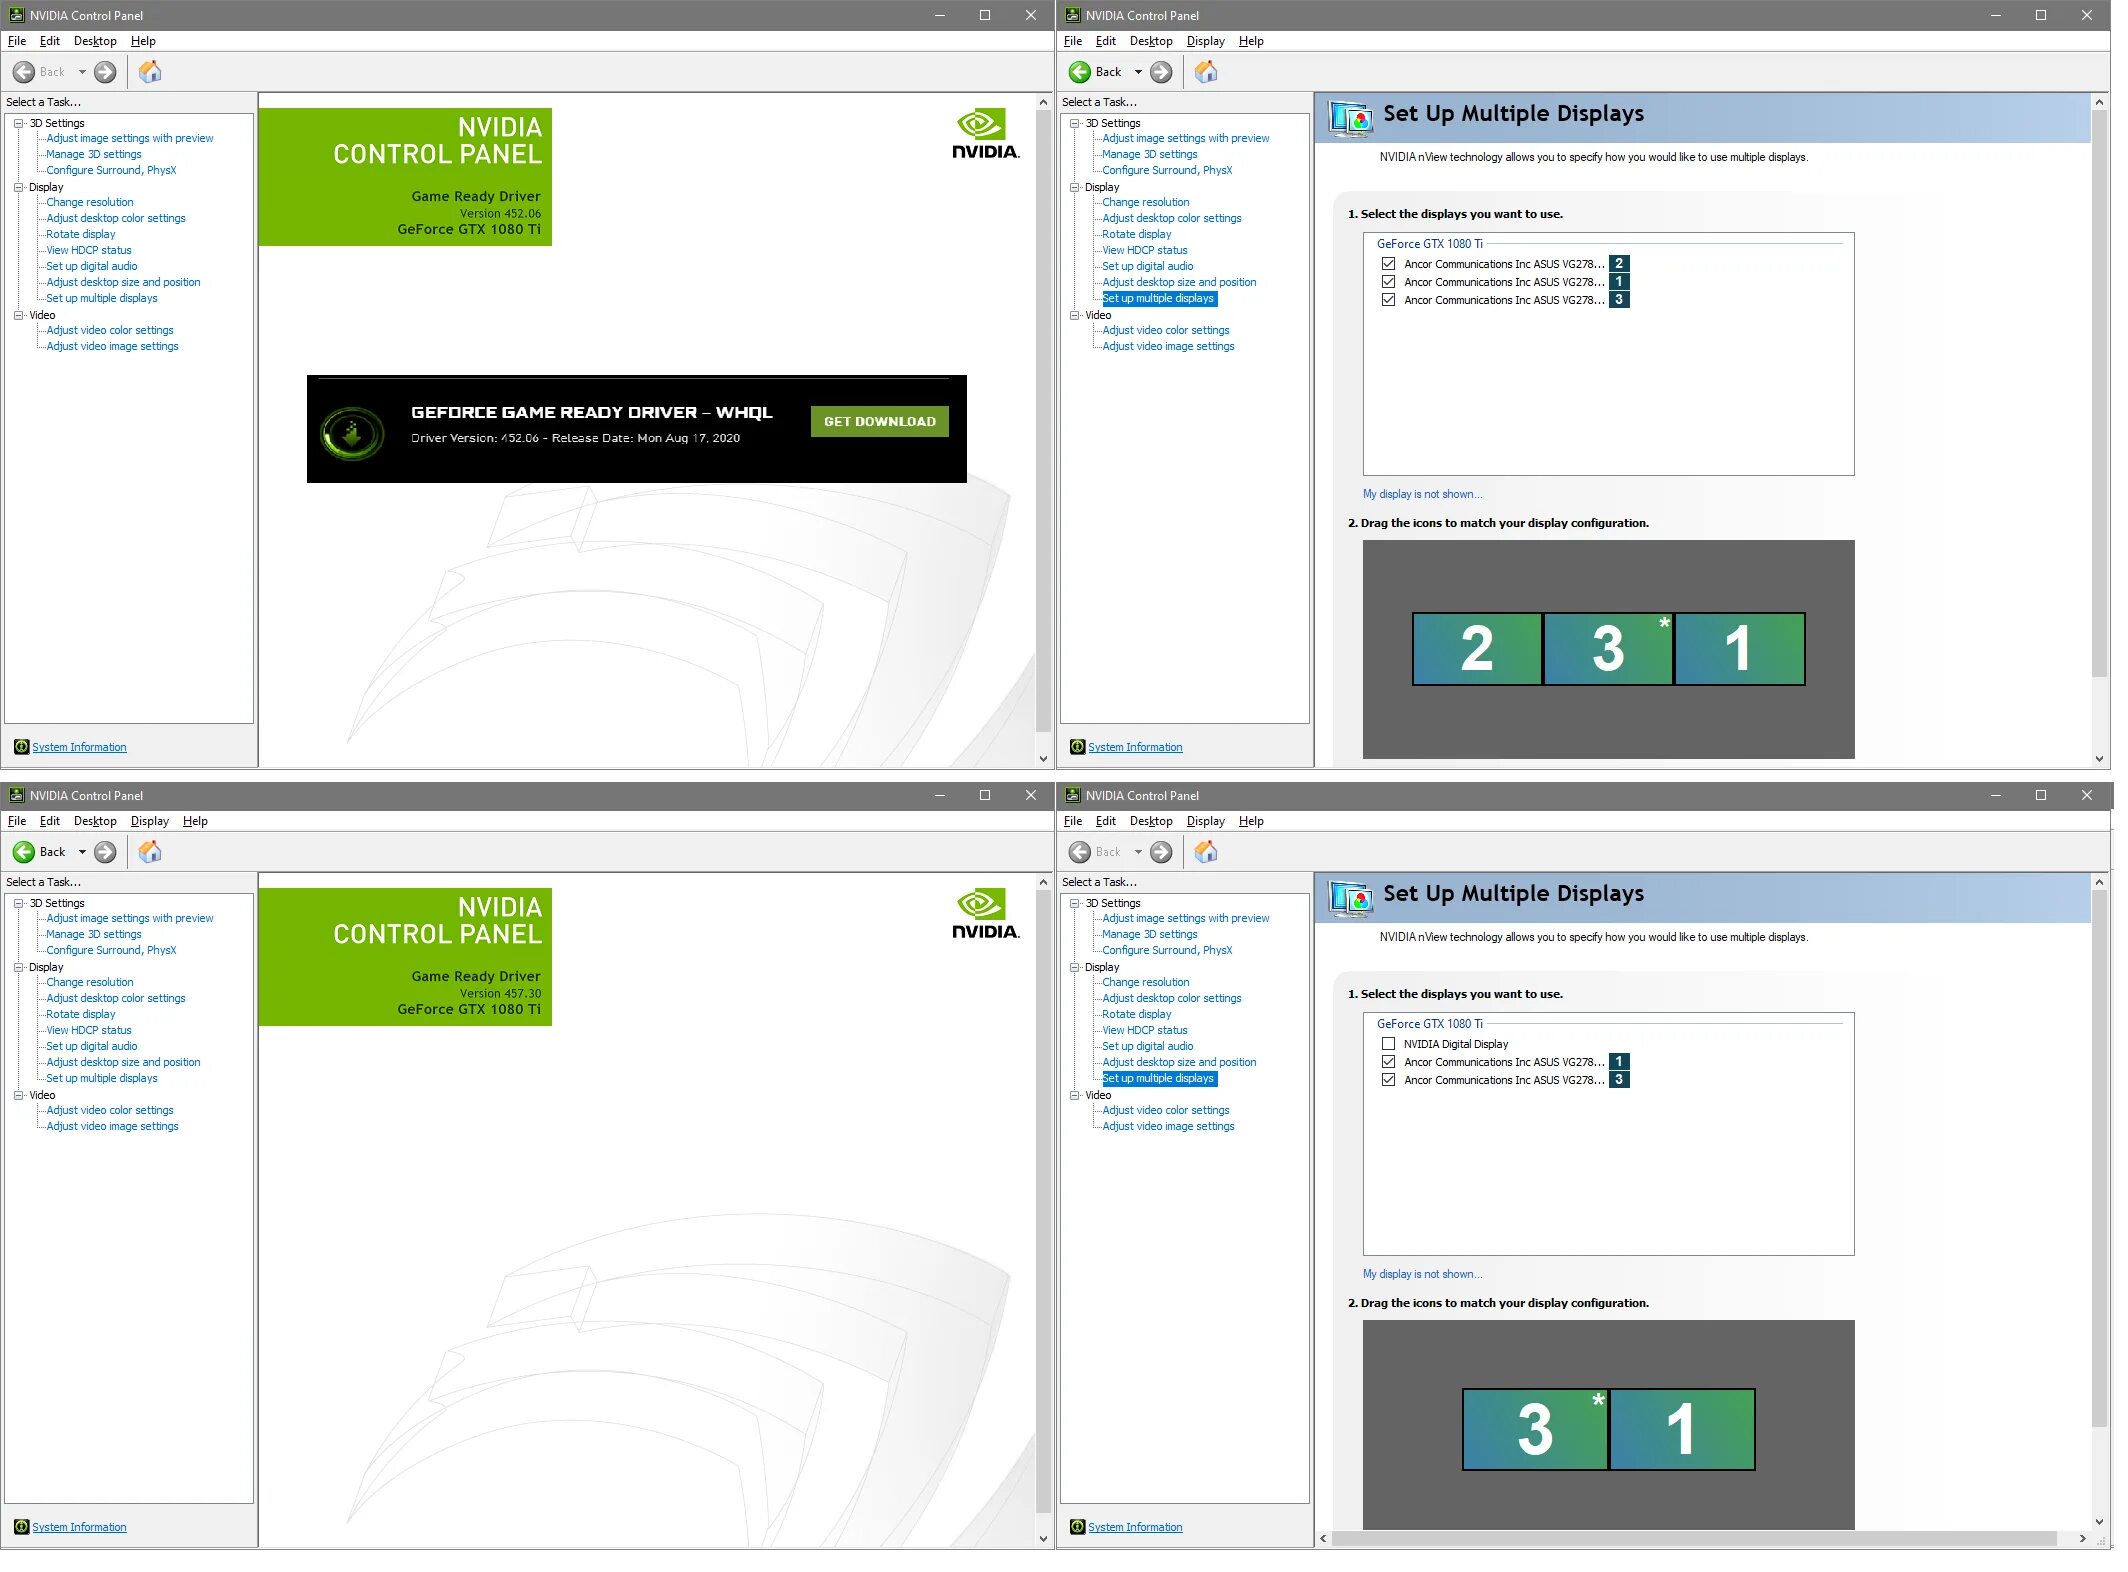Click the NVIDIA logo in the version 457.30 window
The height and width of the screenshot is (1572, 2128).
985,914
